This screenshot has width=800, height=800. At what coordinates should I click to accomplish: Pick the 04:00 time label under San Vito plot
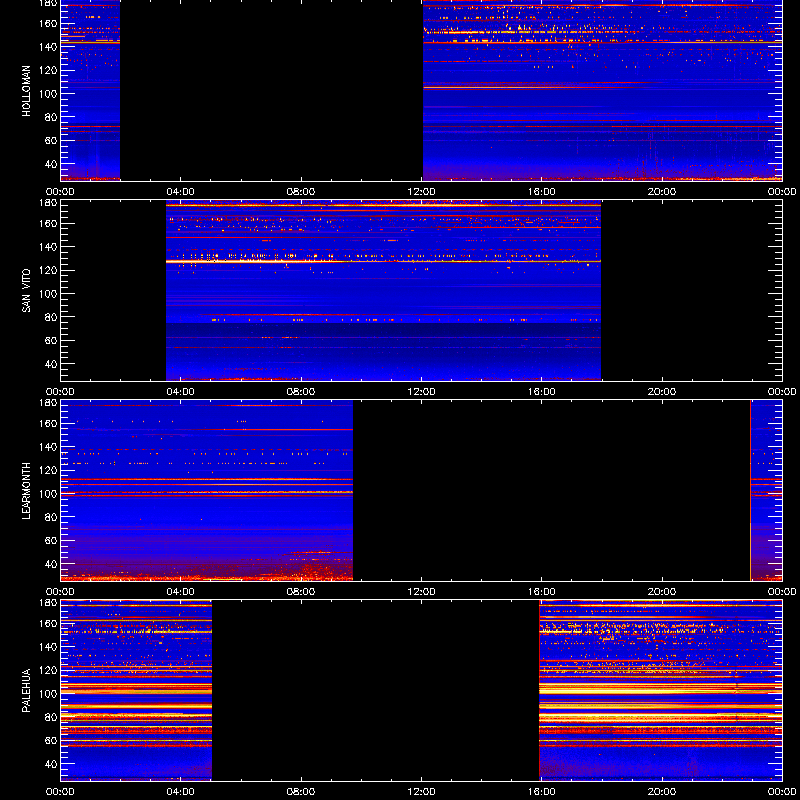point(181,392)
